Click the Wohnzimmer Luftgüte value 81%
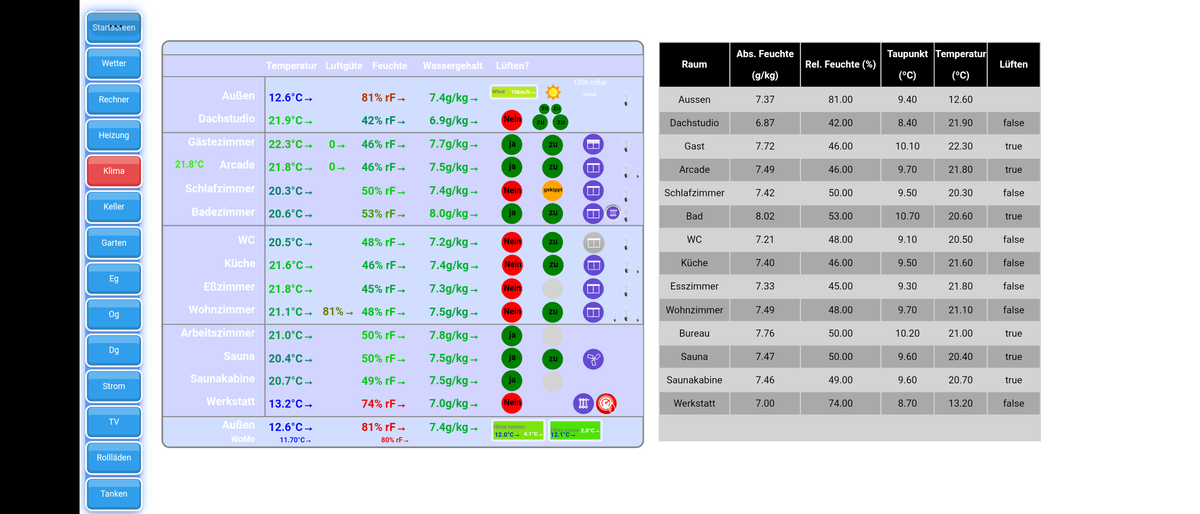Image resolution: width=1200 pixels, height=514 pixels. pyautogui.click(x=338, y=312)
